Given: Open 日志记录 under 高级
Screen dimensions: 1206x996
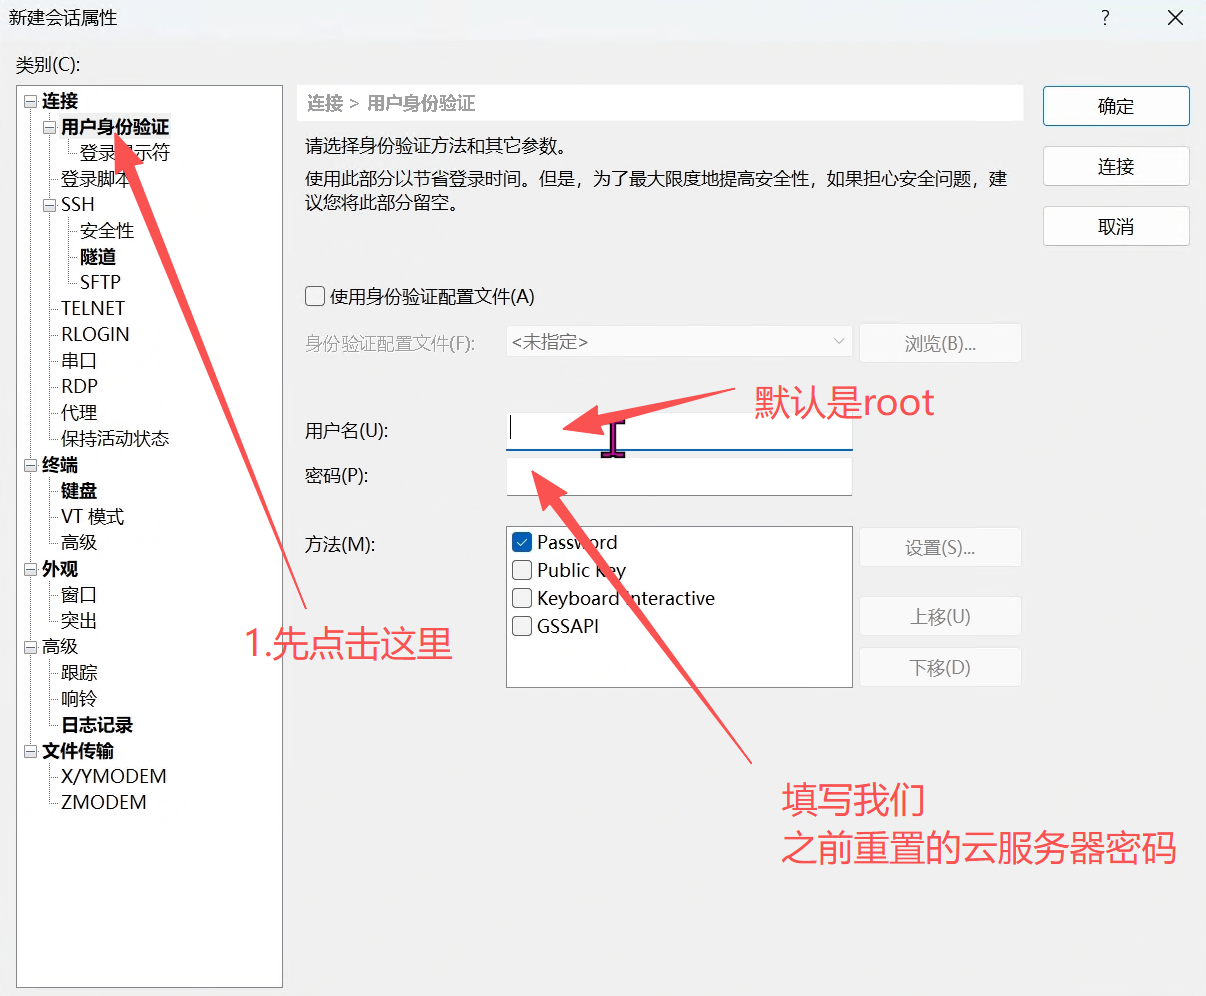Looking at the screenshot, I should [x=97, y=725].
